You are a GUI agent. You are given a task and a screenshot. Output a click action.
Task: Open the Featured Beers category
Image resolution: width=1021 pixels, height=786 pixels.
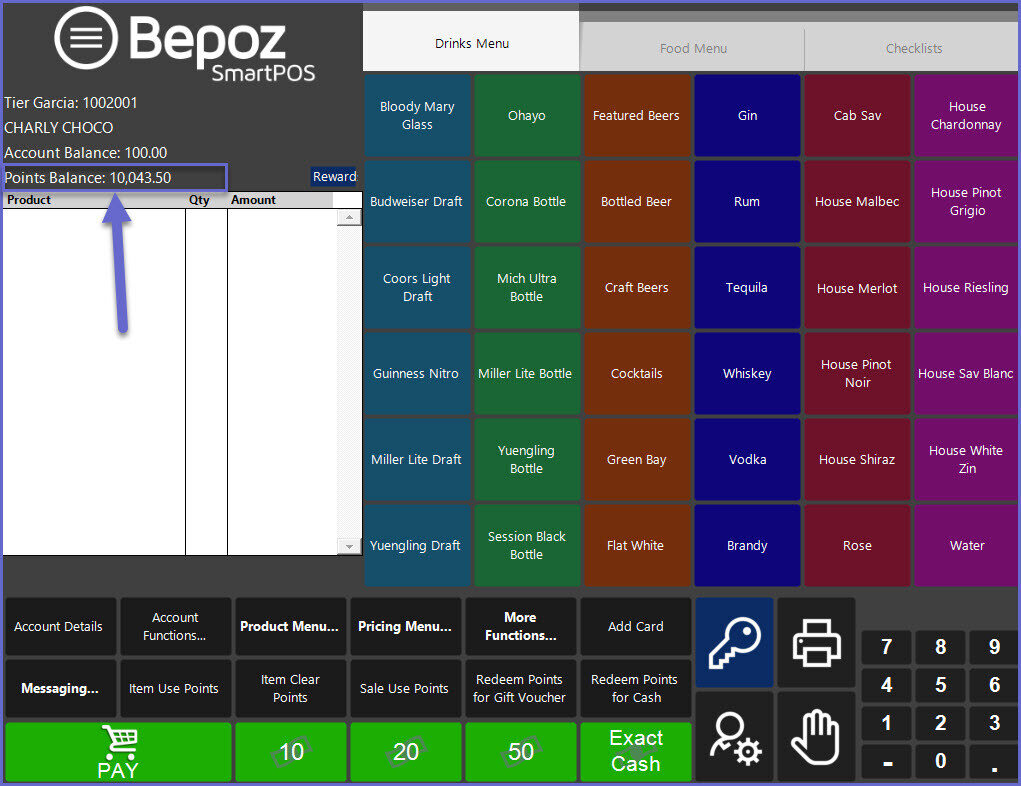pyautogui.click(x=637, y=115)
